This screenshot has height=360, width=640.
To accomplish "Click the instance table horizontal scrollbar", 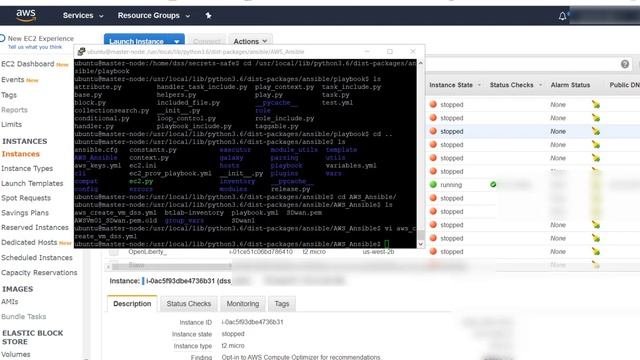I will (171, 266).
